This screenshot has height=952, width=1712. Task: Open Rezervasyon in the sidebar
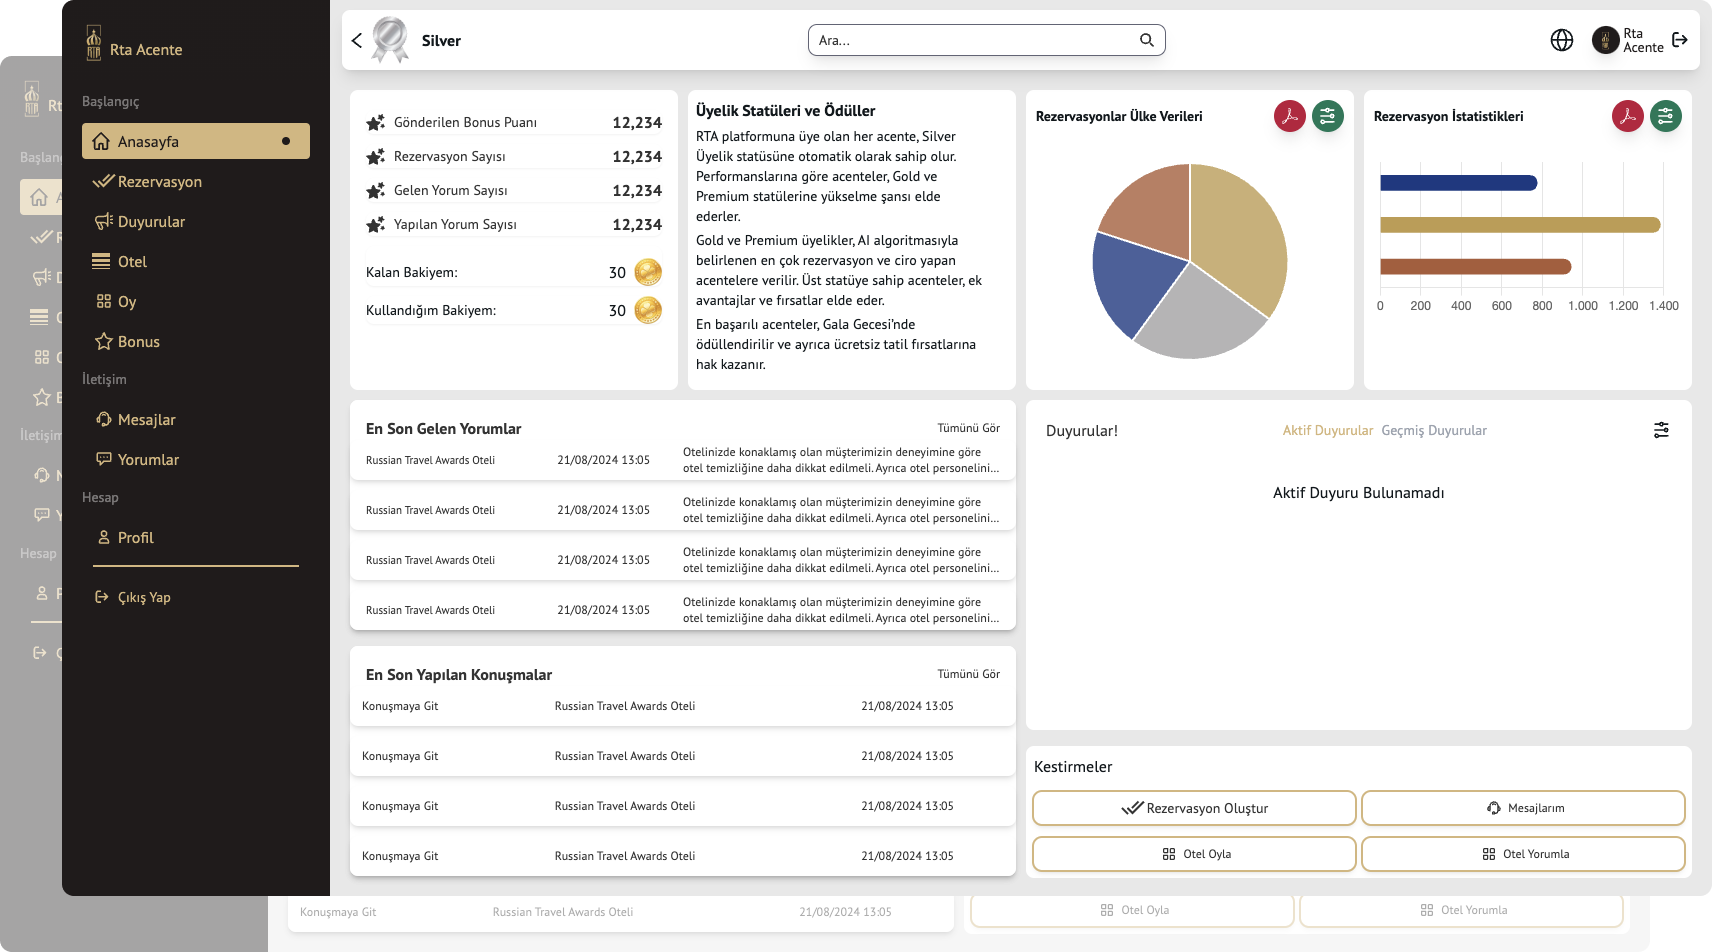159,182
